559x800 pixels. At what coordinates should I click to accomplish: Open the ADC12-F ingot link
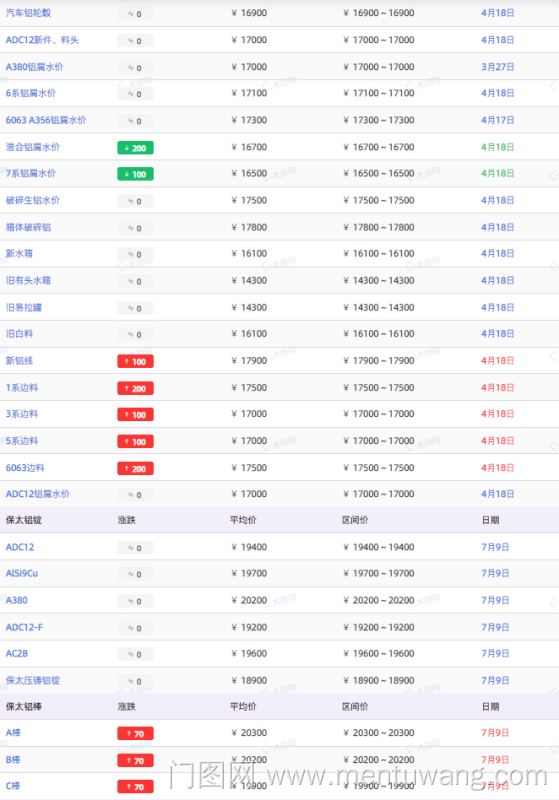(24, 627)
